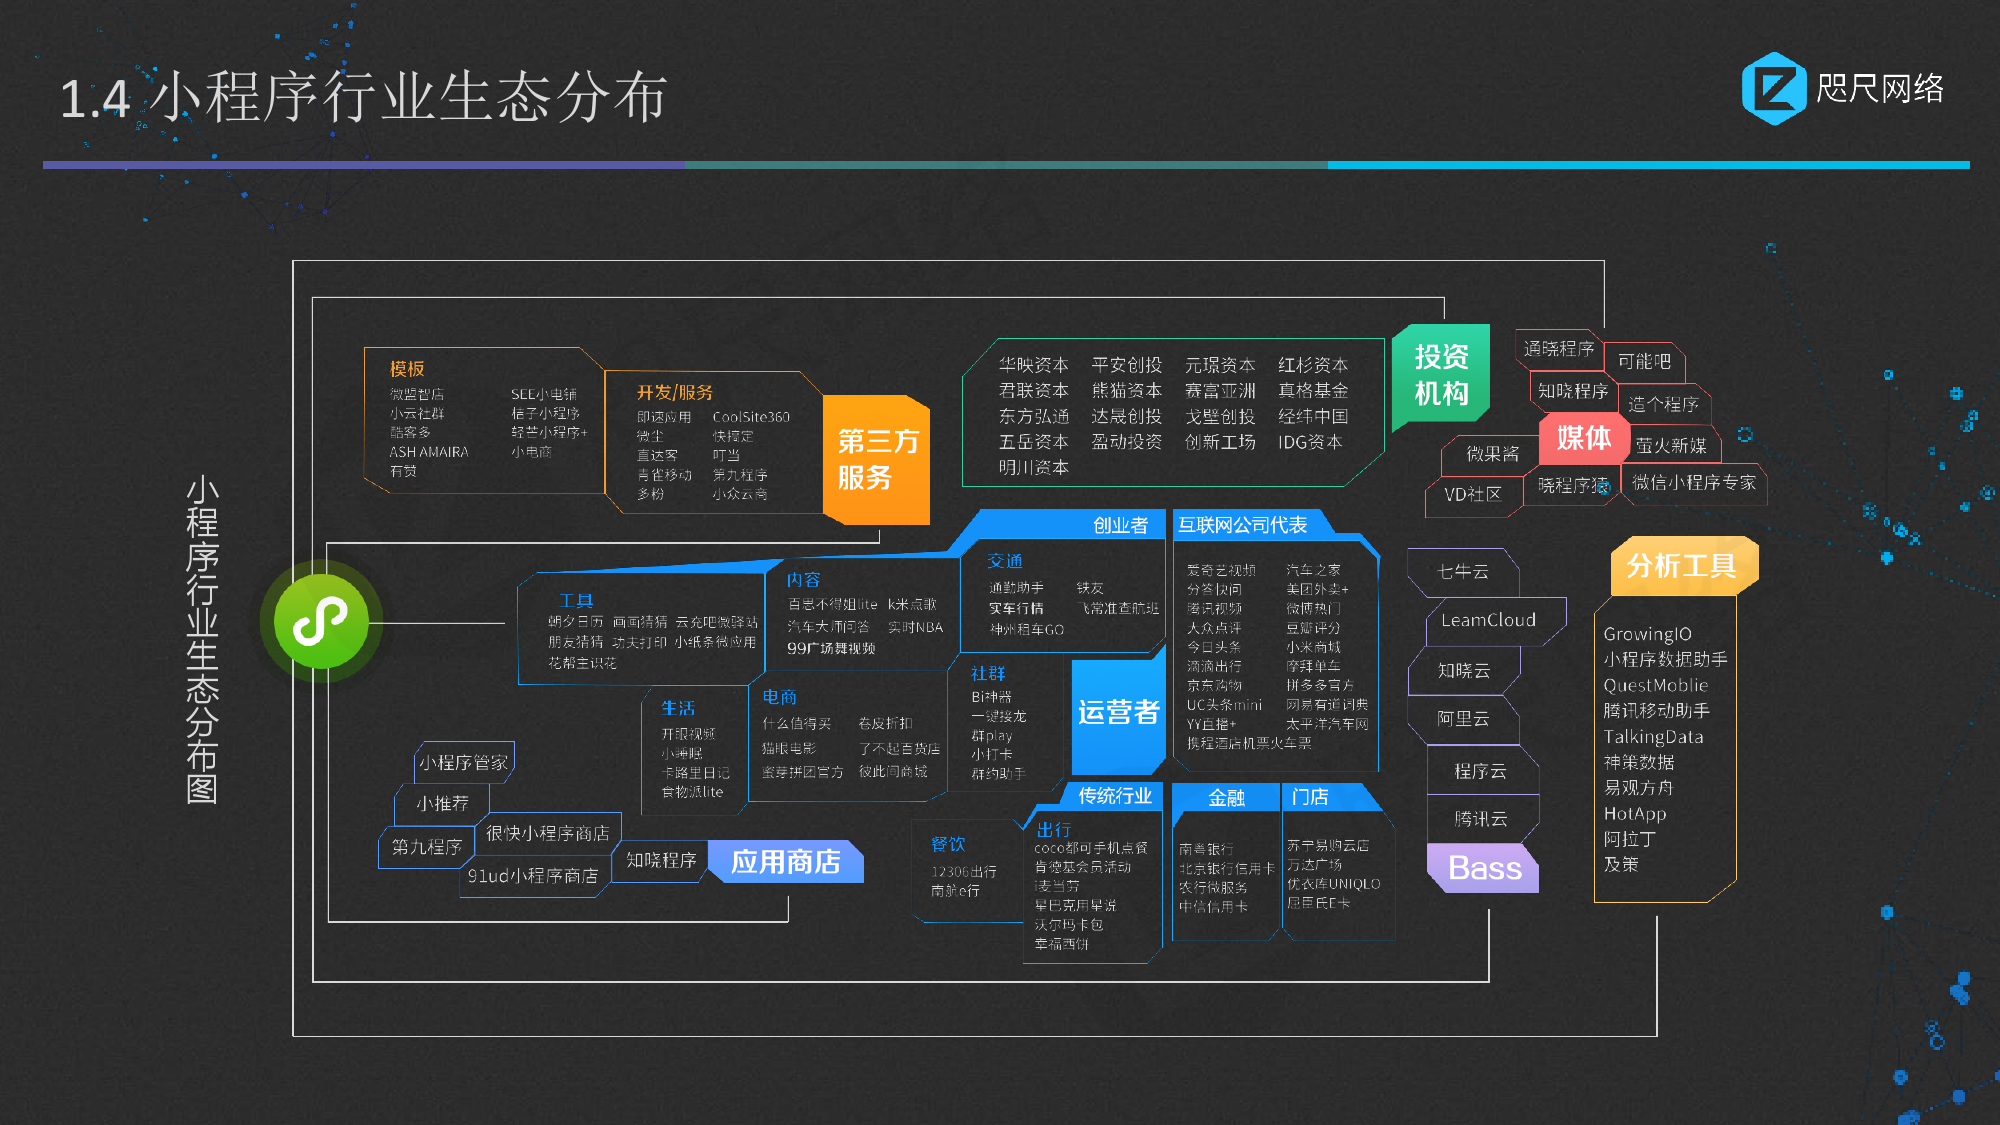Select the 七牛云 box
Viewport: 2000px width, 1125px height.
coord(1463,572)
